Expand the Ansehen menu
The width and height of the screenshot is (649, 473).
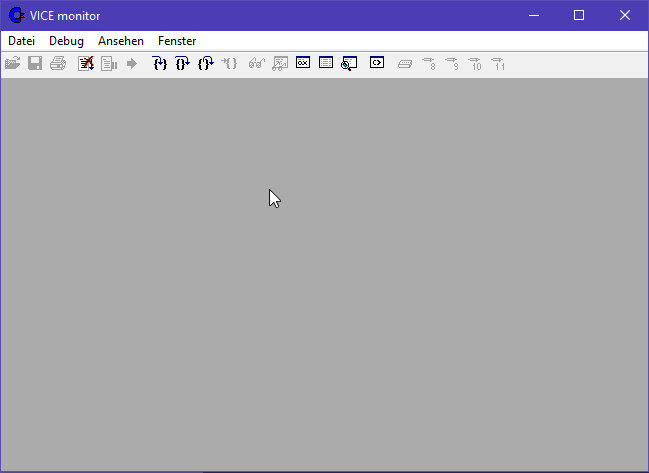tap(121, 41)
